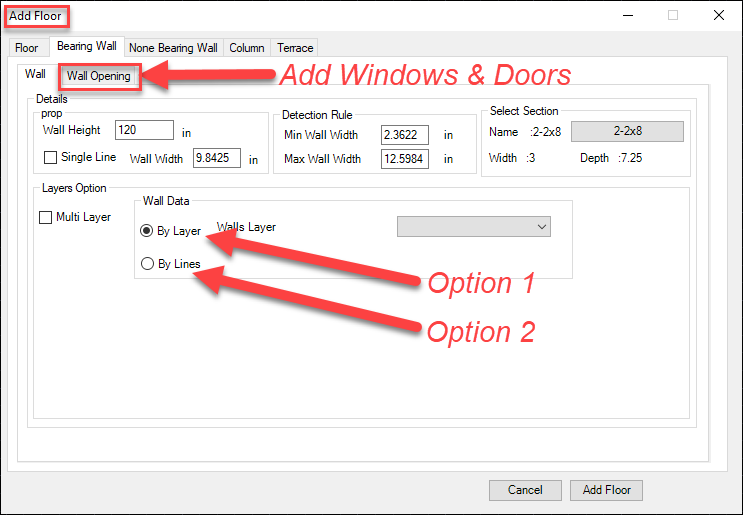Screen dimensions: 743x515
Task: Click the Wall Height input field
Action: pyautogui.click(x=144, y=130)
